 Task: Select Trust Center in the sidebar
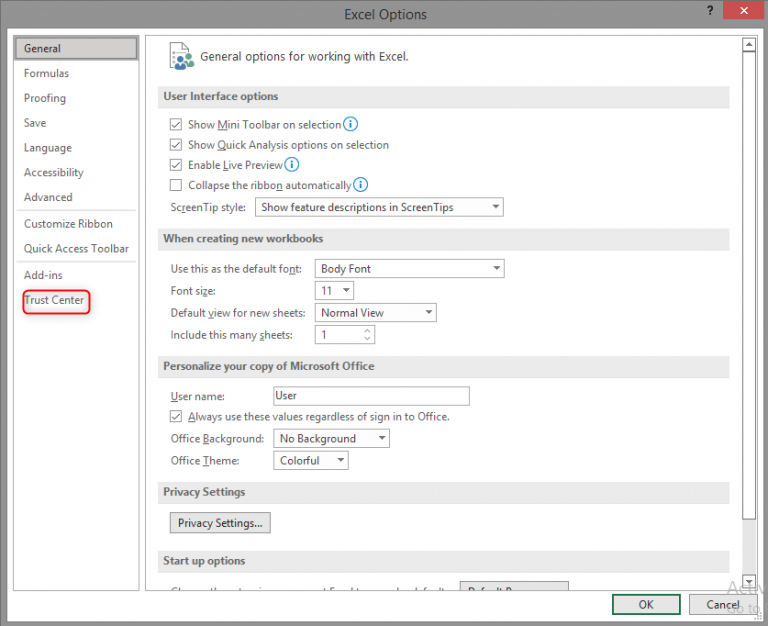coord(55,300)
